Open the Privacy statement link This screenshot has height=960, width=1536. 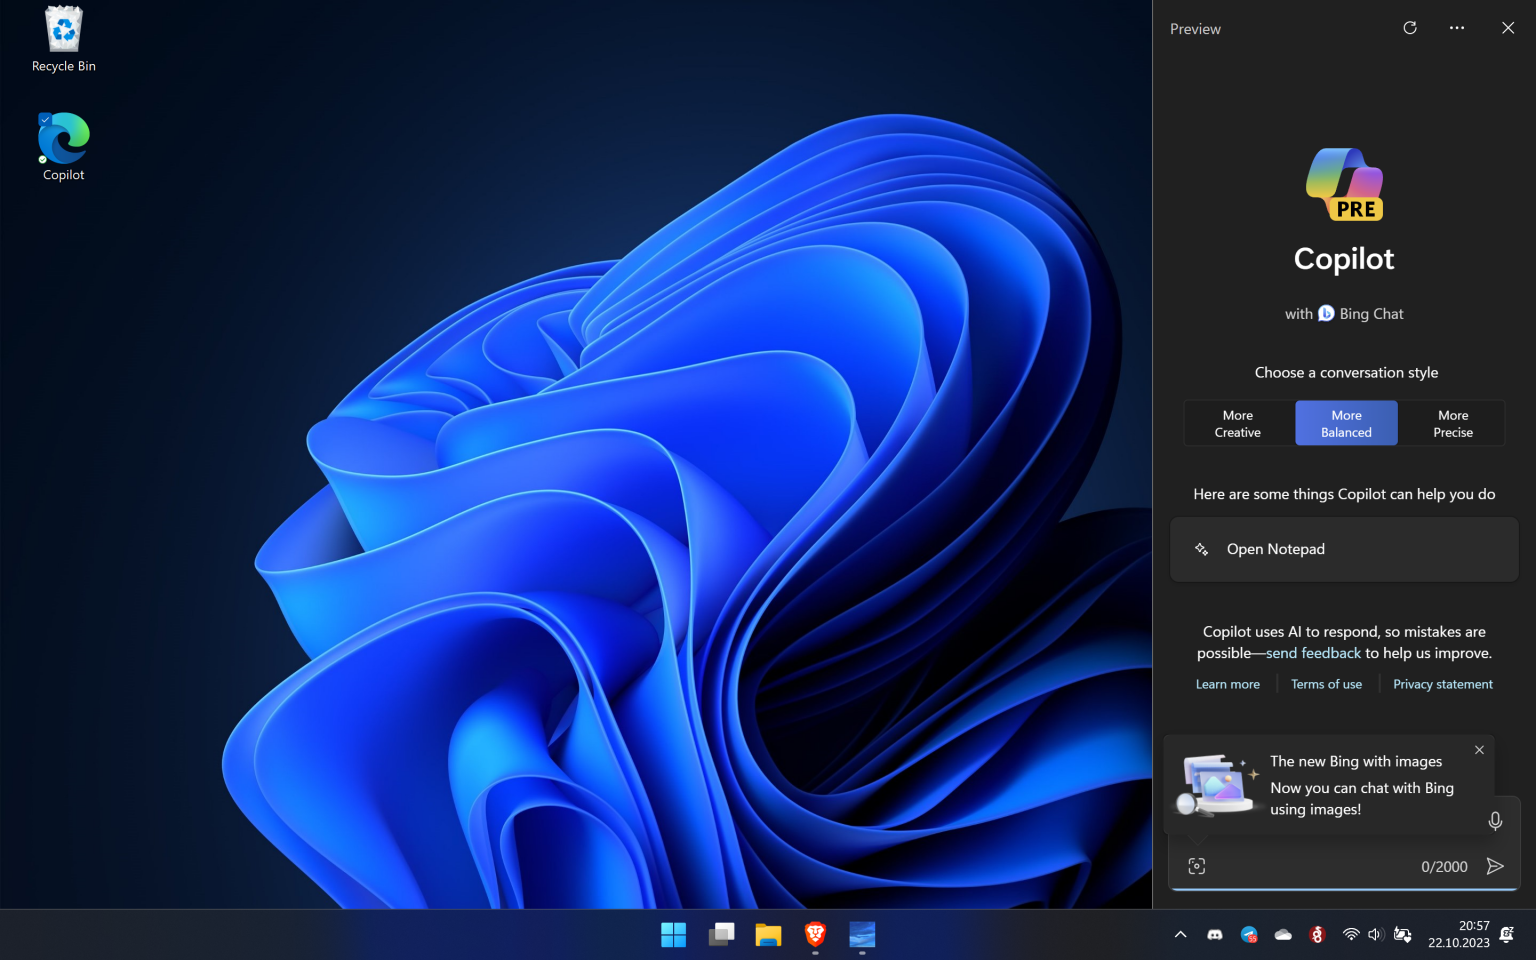point(1443,684)
